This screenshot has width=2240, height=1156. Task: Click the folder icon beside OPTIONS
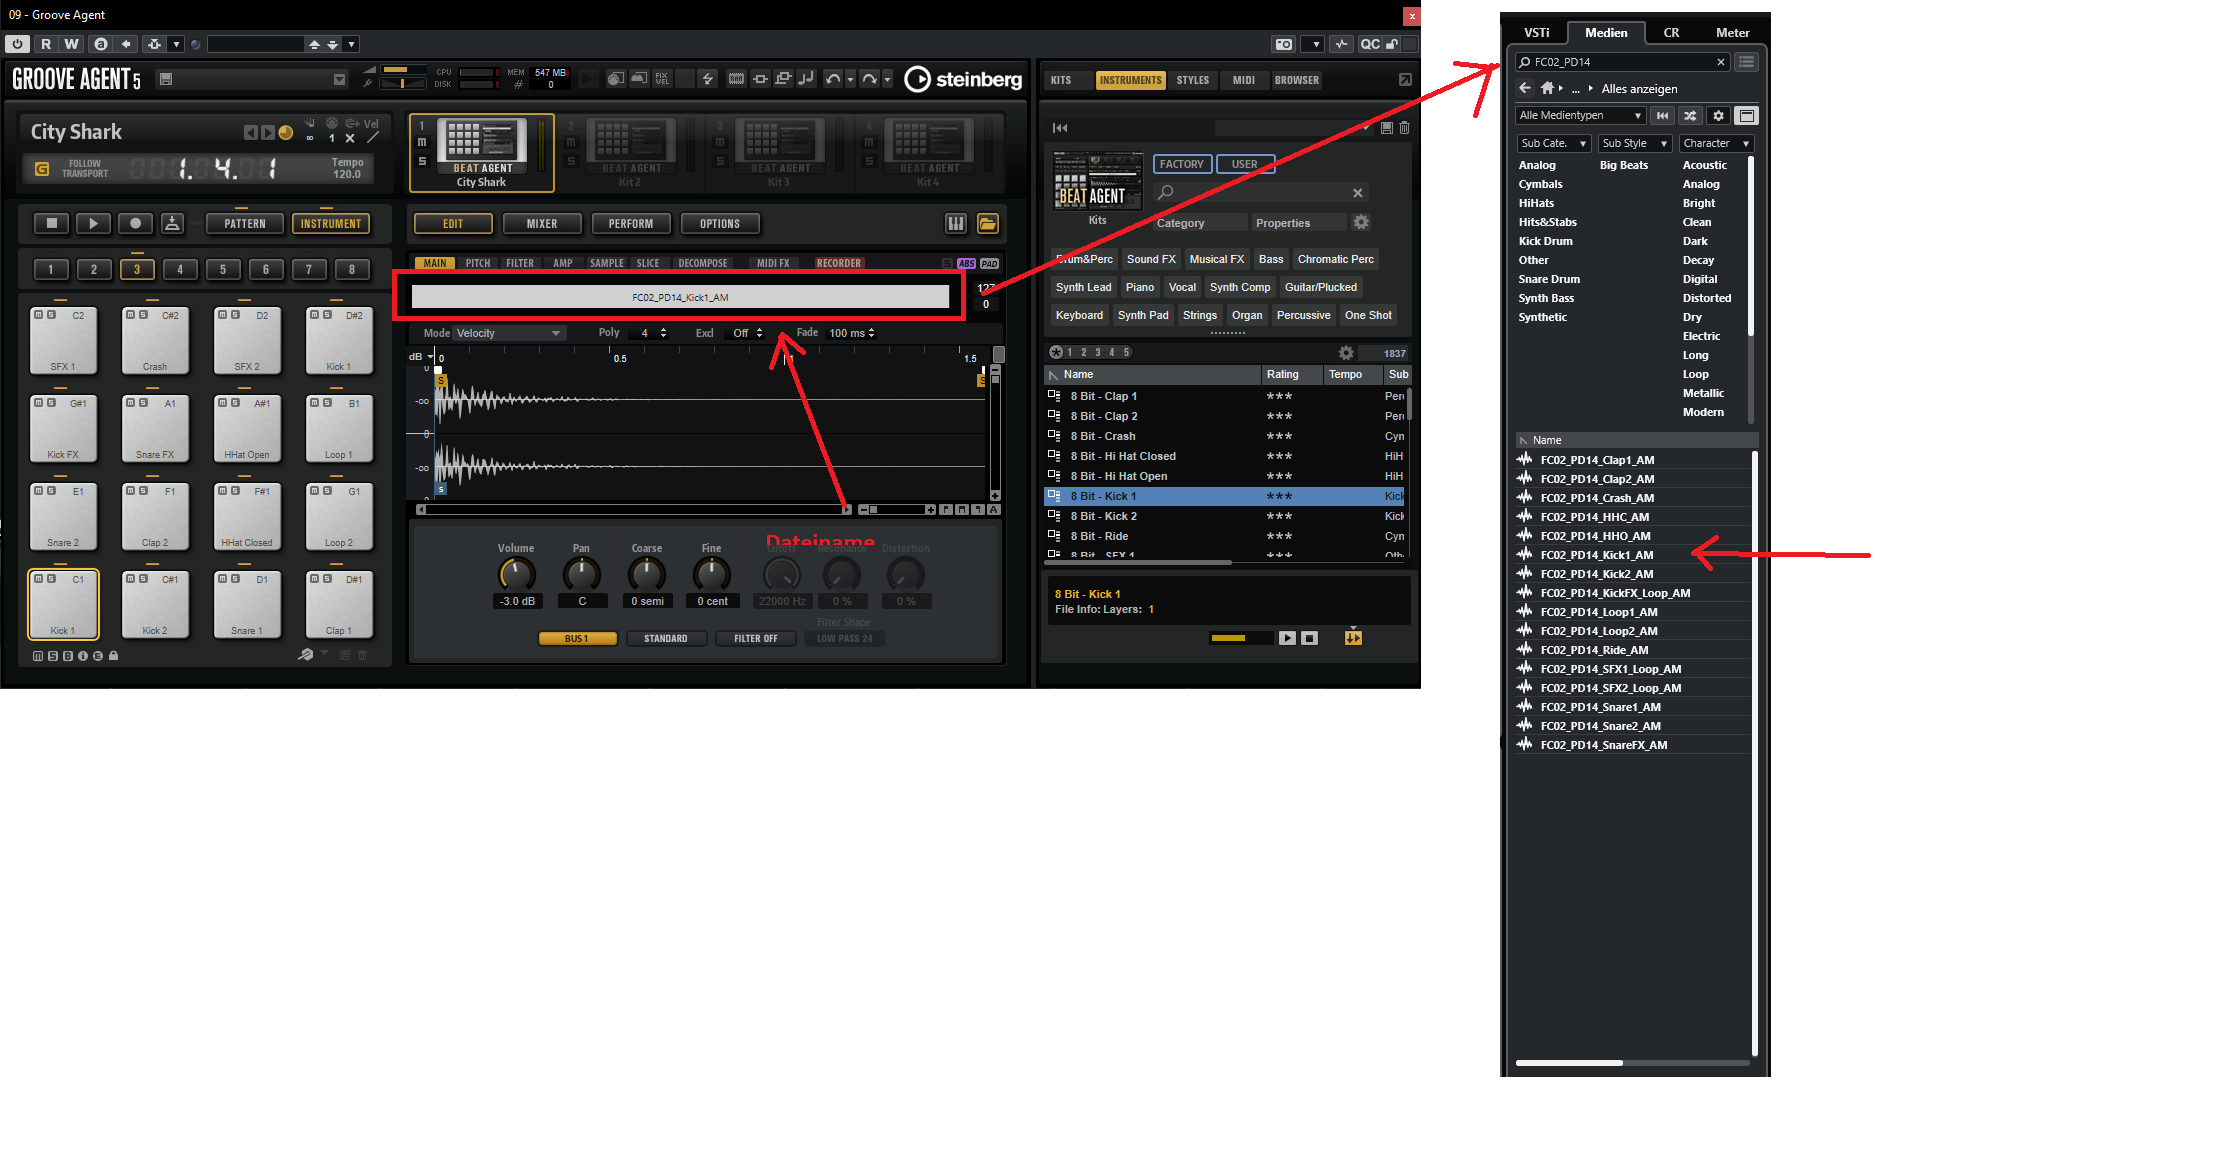pos(987,224)
